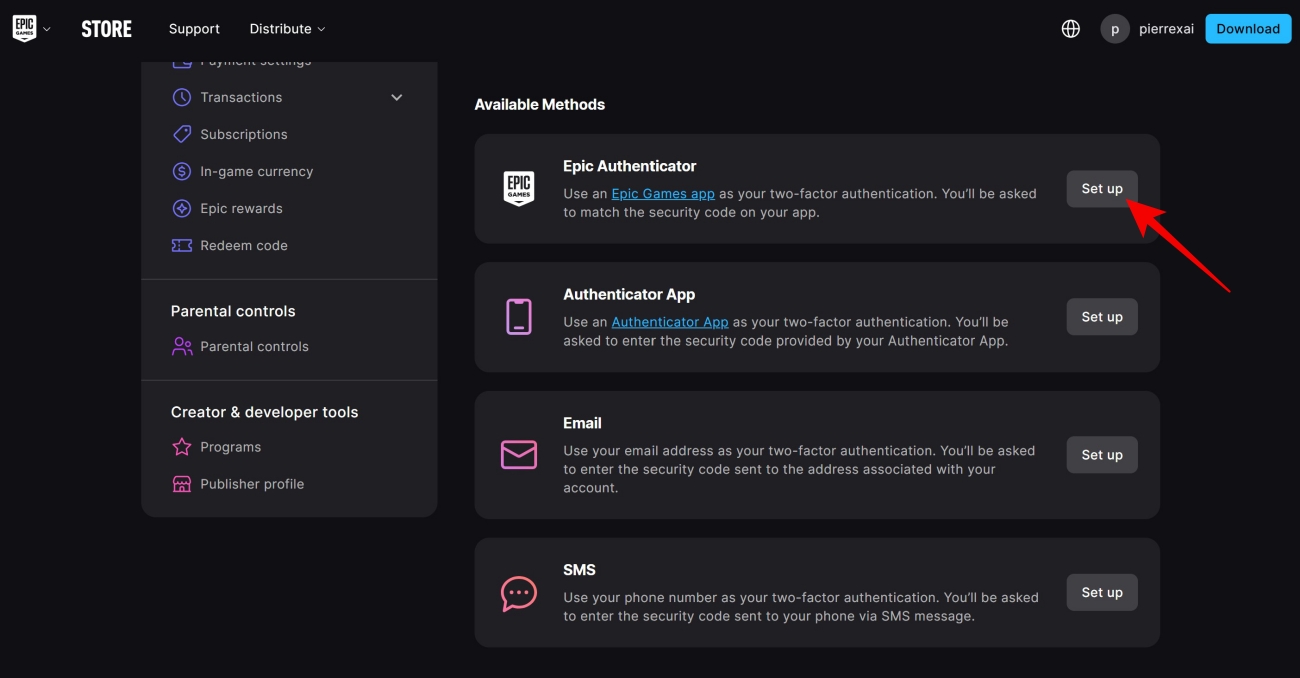
Task: Open Programs under Creator & developer tools
Action: 230,447
